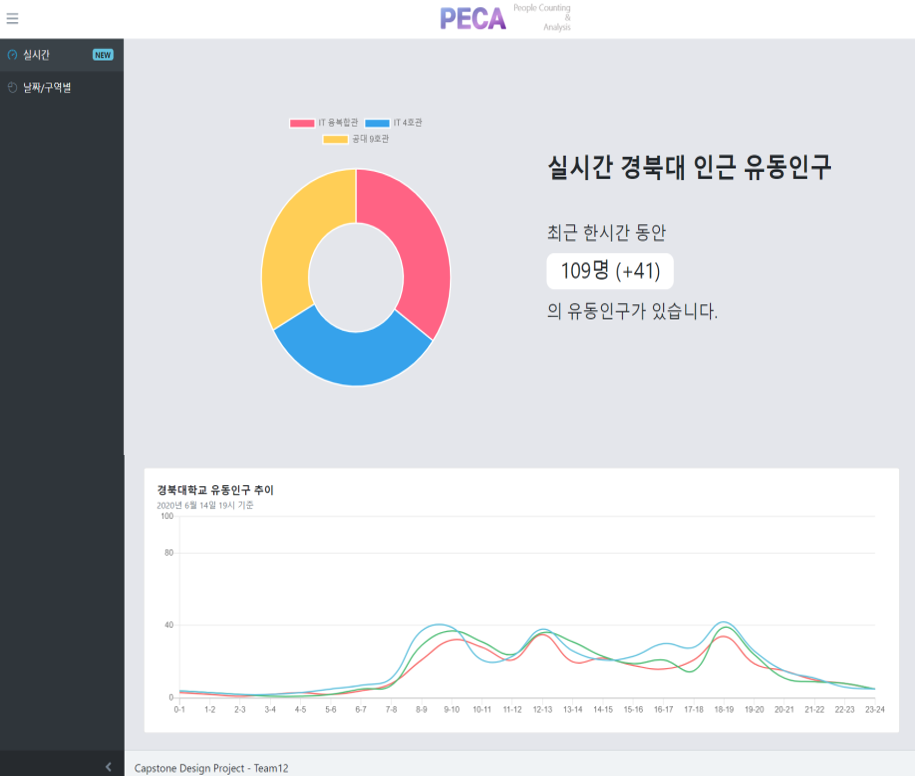The width and height of the screenshot is (915, 776).
Task: Open the hamburger menu icon
Action: [x=13, y=17]
